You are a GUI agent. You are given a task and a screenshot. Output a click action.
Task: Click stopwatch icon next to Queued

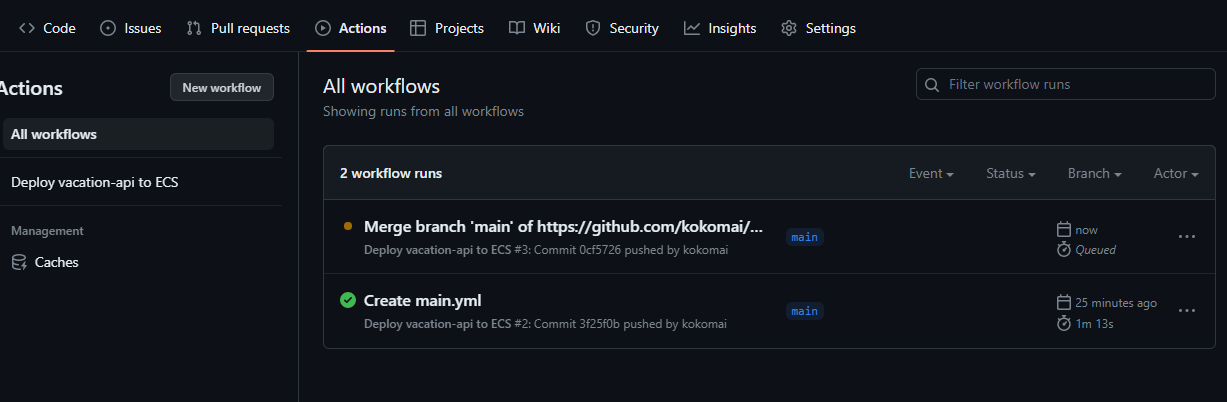[x=1064, y=249]
